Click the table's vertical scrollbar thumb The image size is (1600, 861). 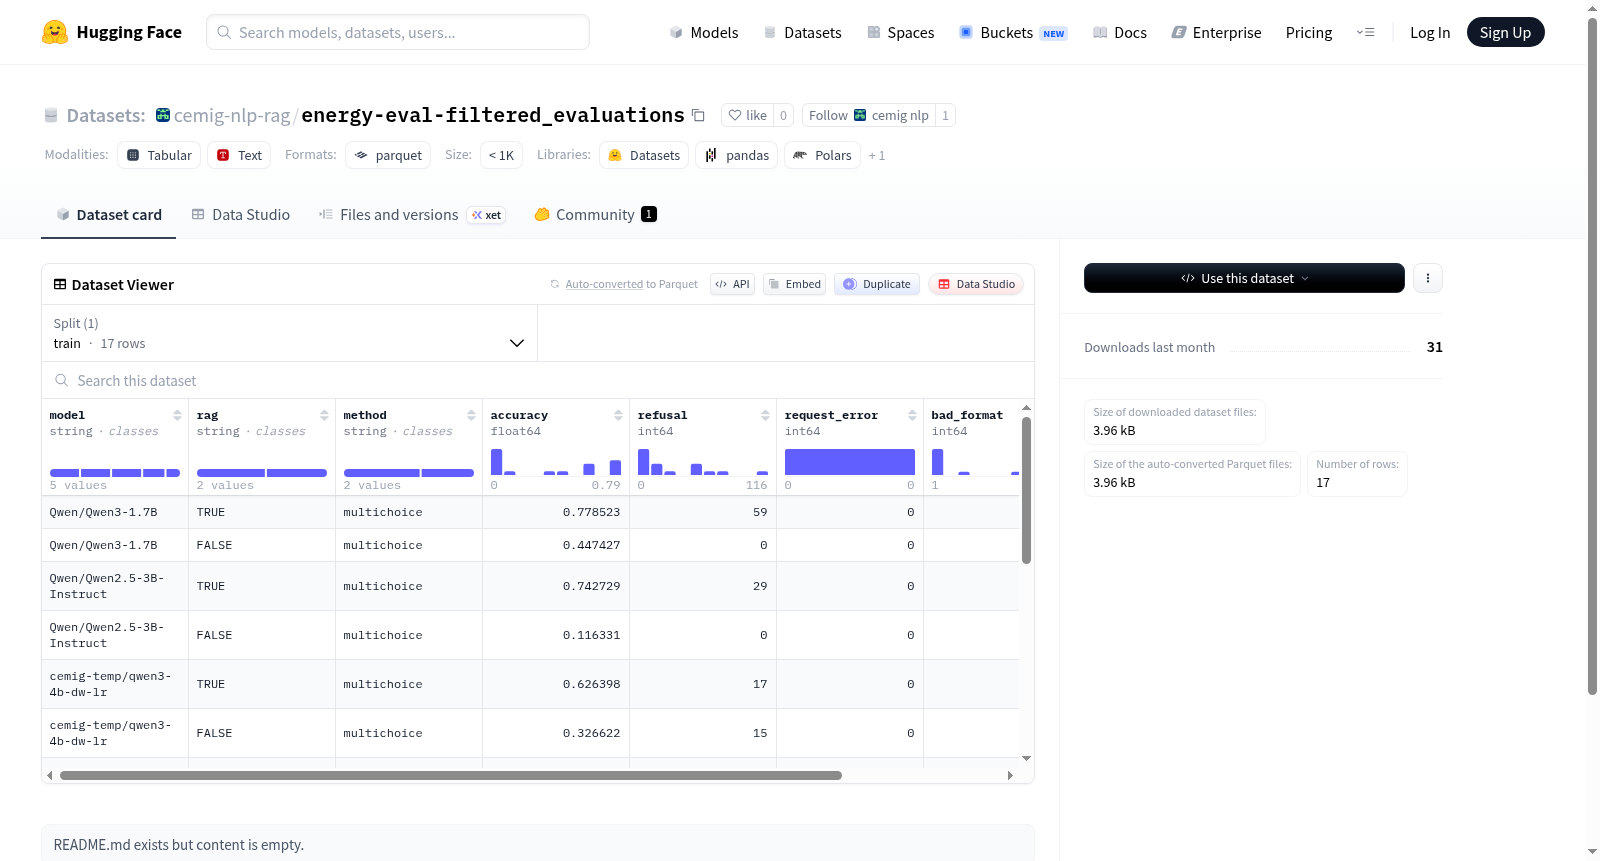[x=1026, y=490]
